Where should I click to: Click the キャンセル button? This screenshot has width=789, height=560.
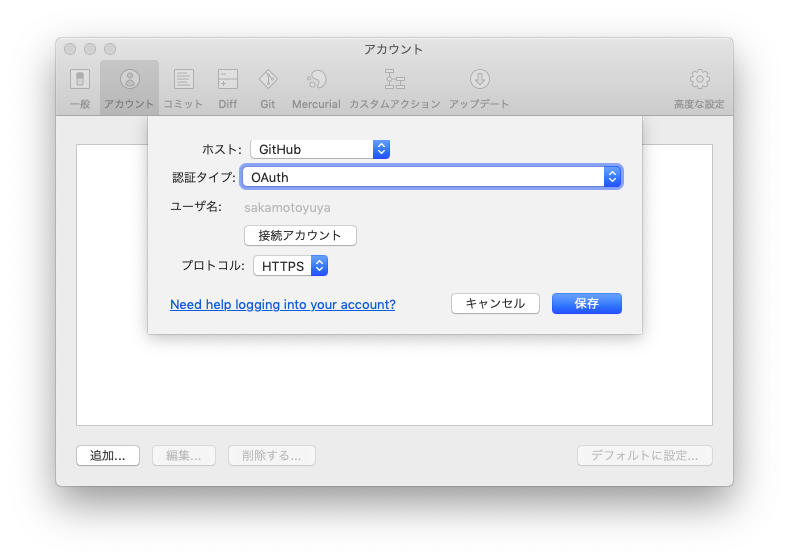point(495,303)
